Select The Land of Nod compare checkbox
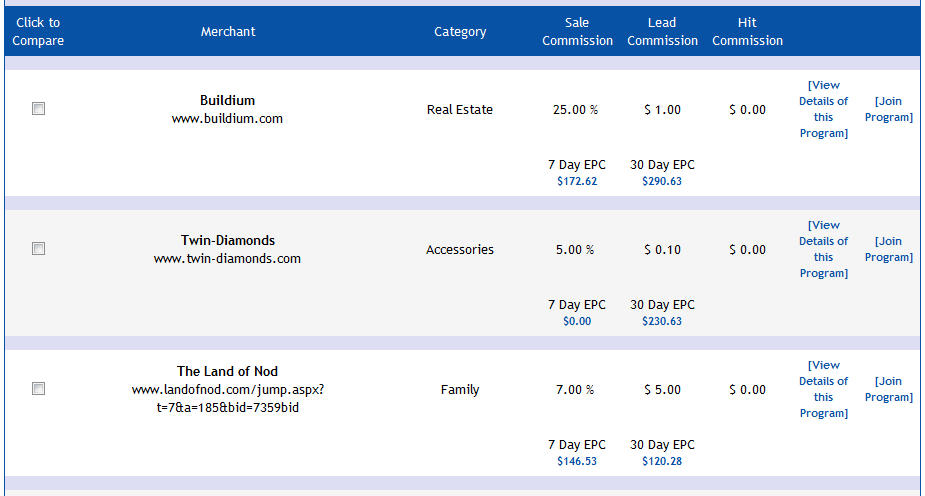Viewport: 925px width, 496px height. [x=38, y=389]
